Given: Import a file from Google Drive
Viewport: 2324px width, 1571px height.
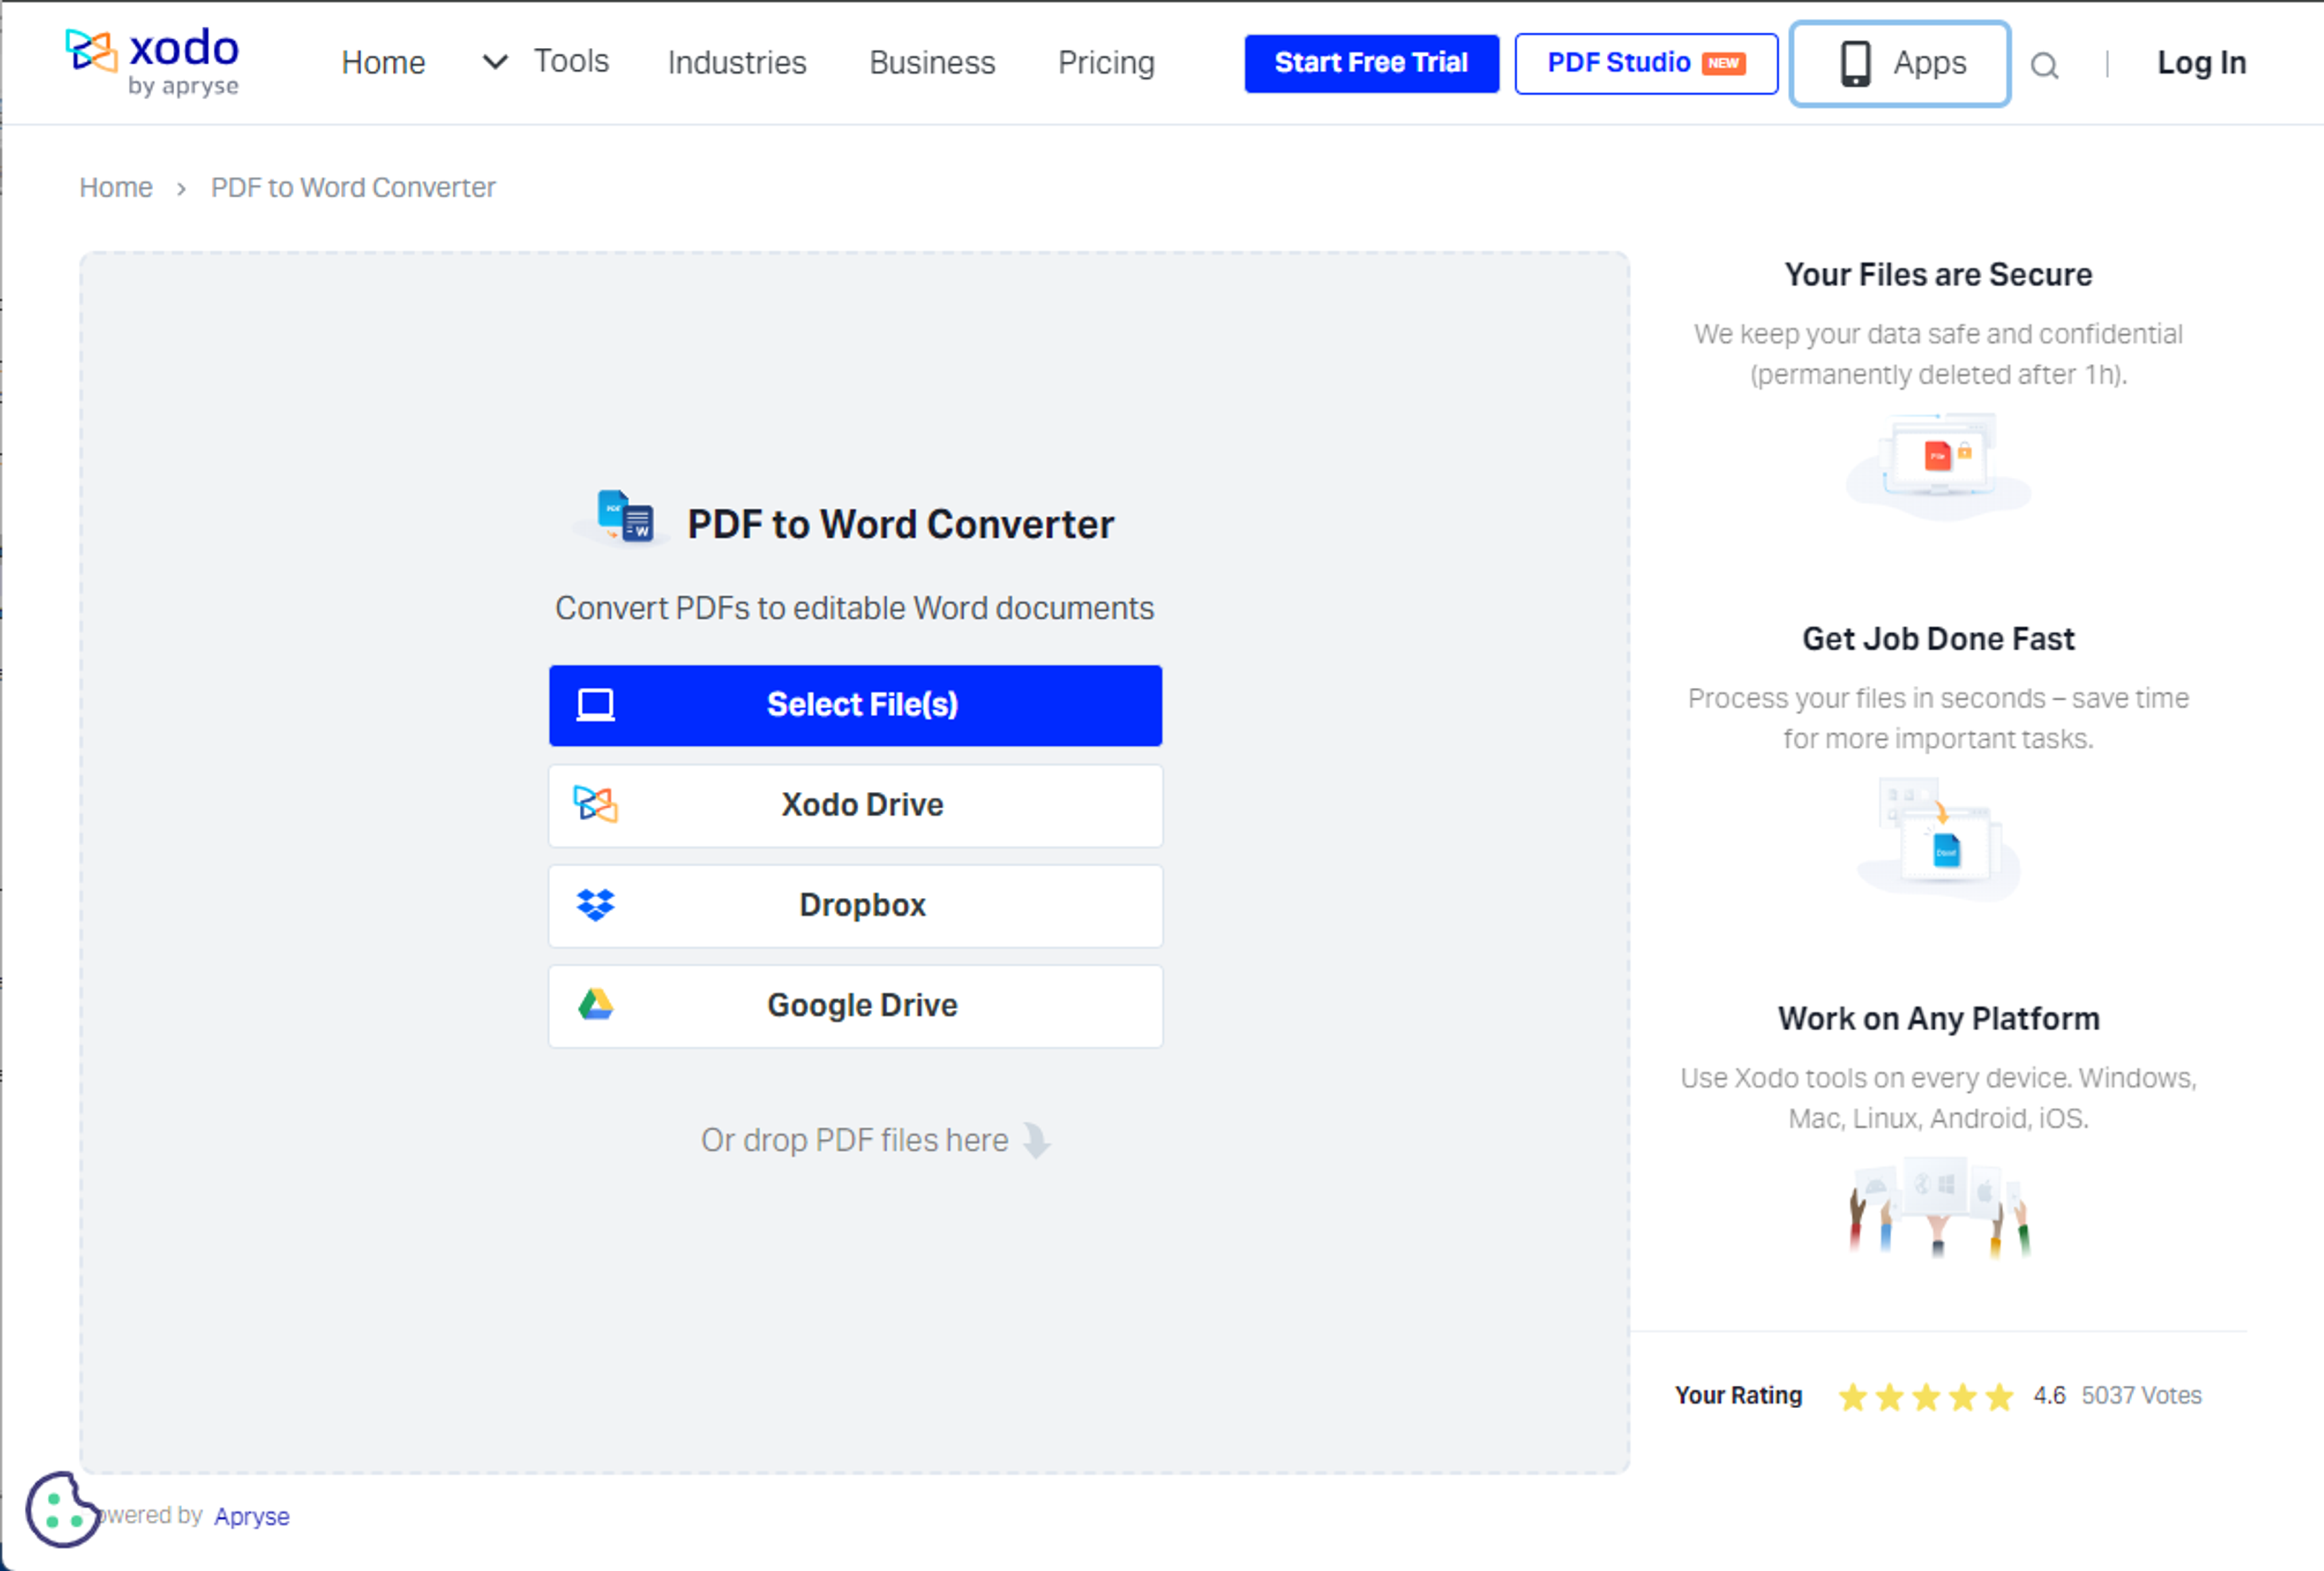Looking at the screenshot, I should 855,1005.
